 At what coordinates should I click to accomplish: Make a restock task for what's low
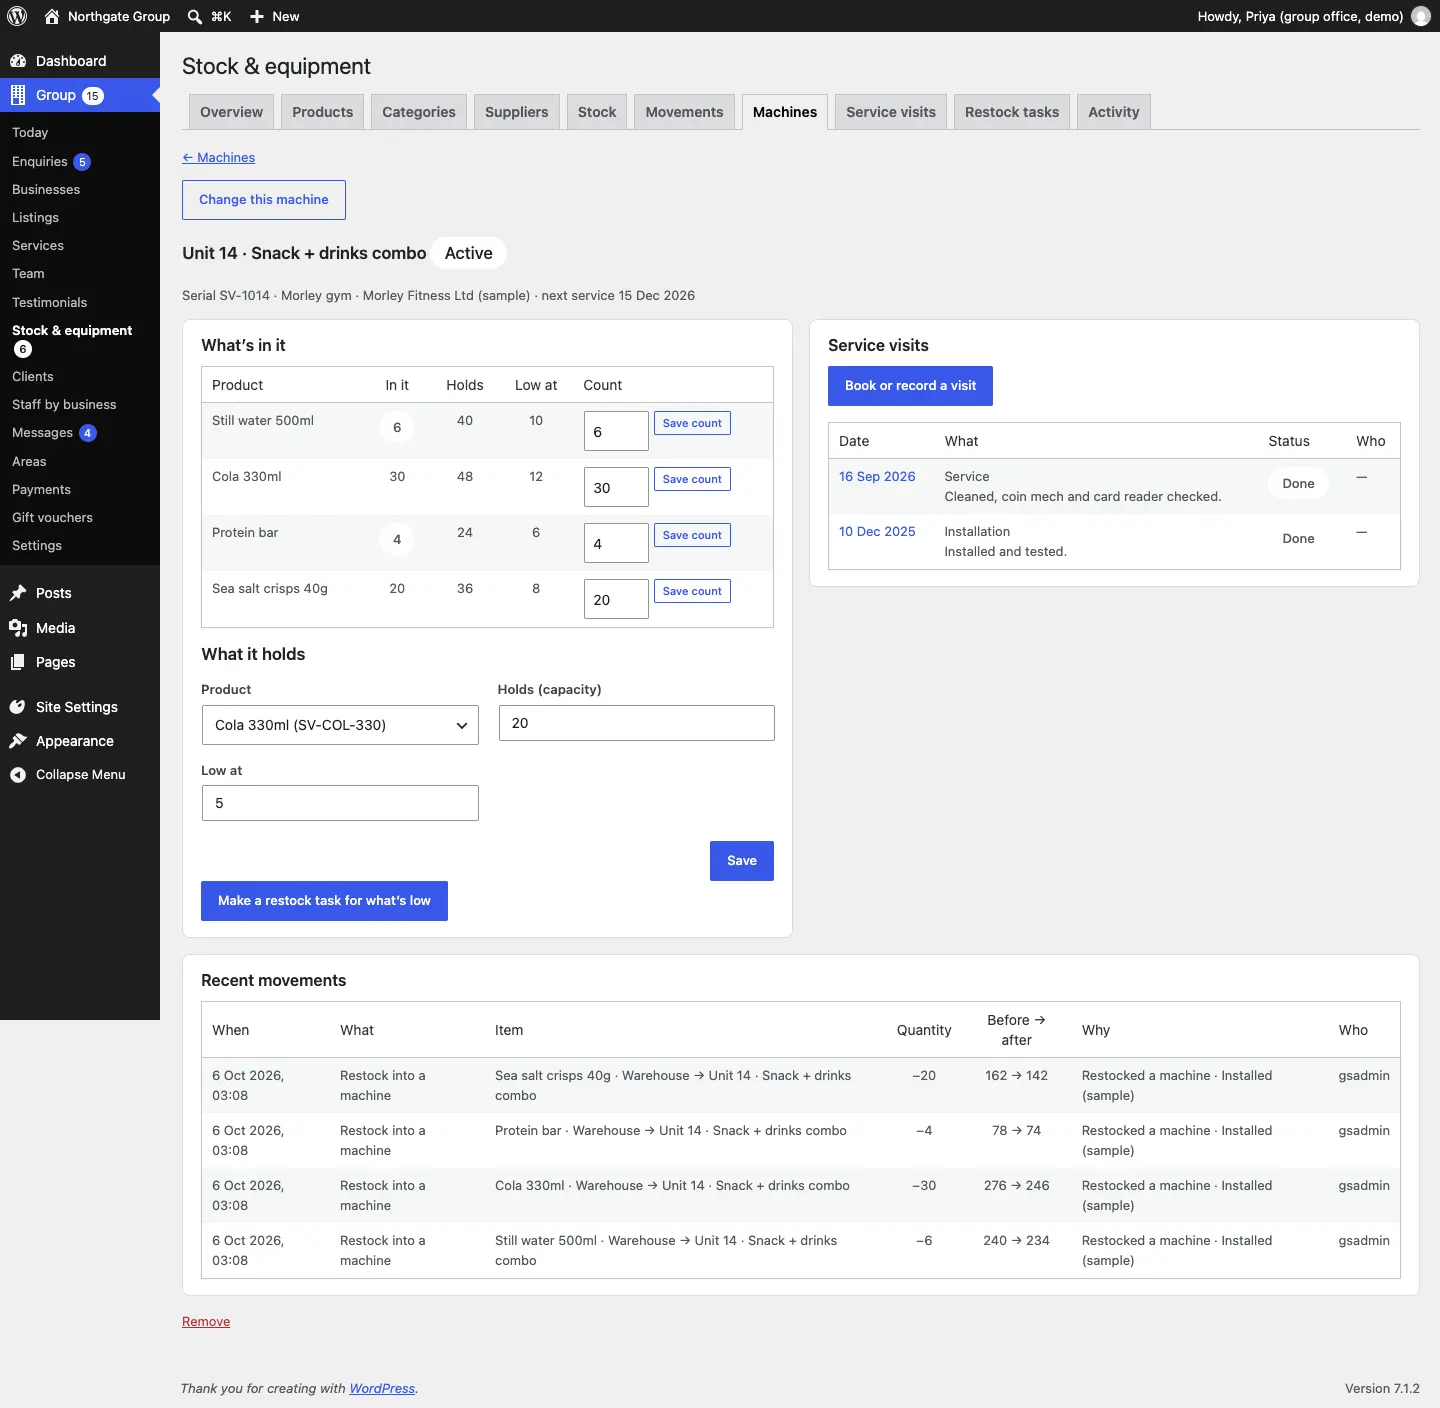tap(324, 901)
